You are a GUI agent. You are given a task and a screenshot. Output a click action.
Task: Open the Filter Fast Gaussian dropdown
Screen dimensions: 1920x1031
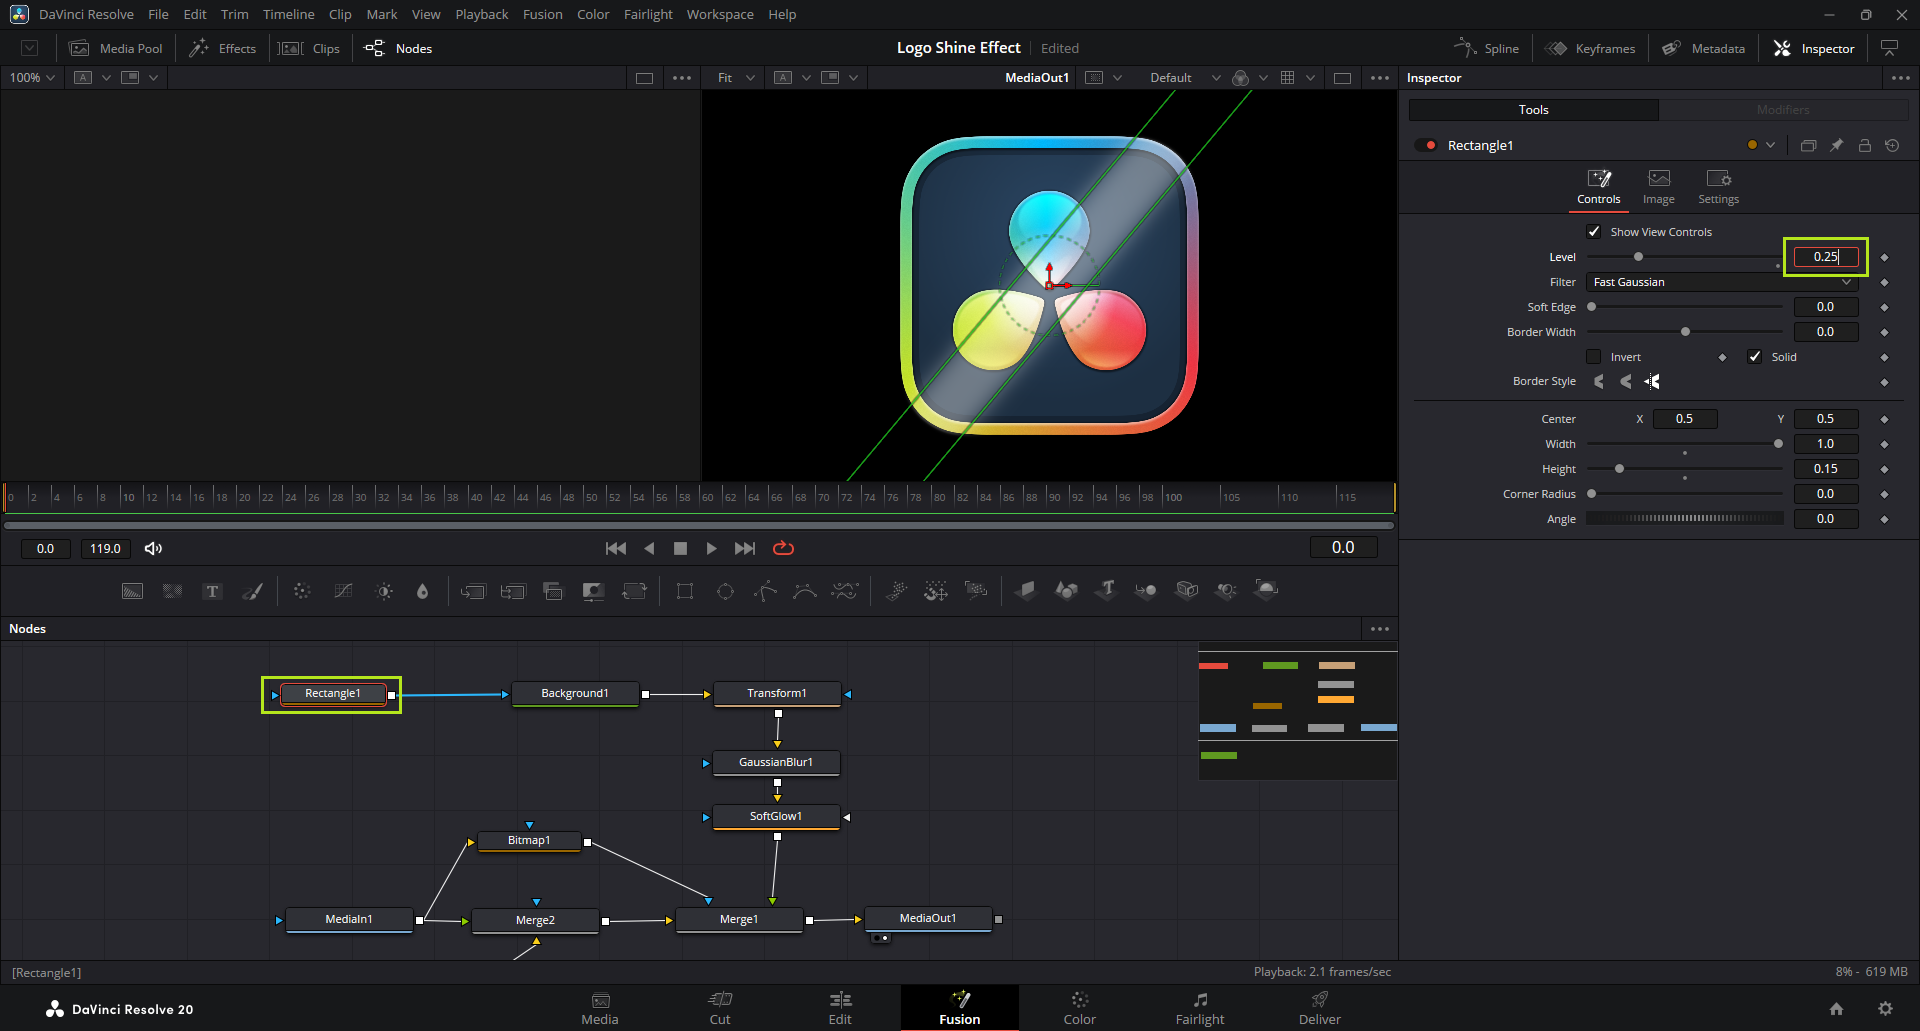(x=1721, y=282)
